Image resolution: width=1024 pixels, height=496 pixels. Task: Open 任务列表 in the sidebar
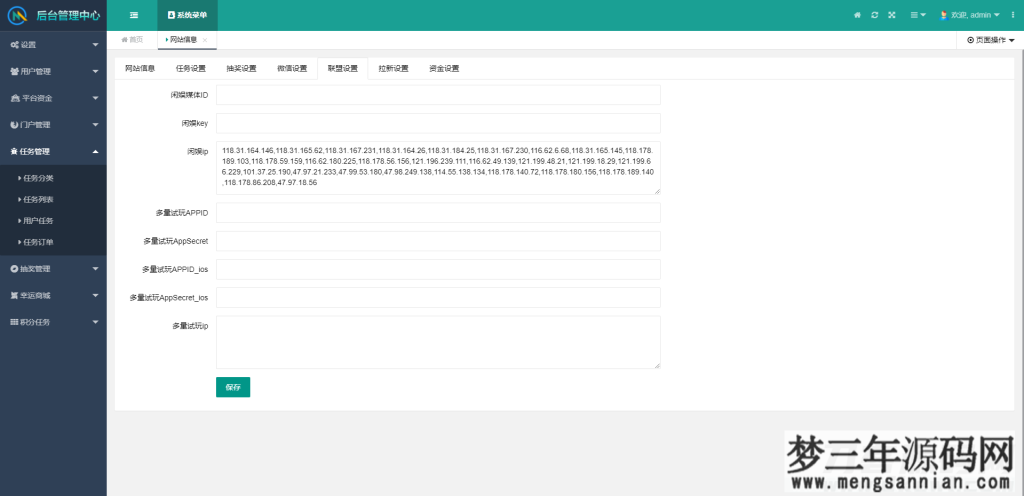(38, 199)
